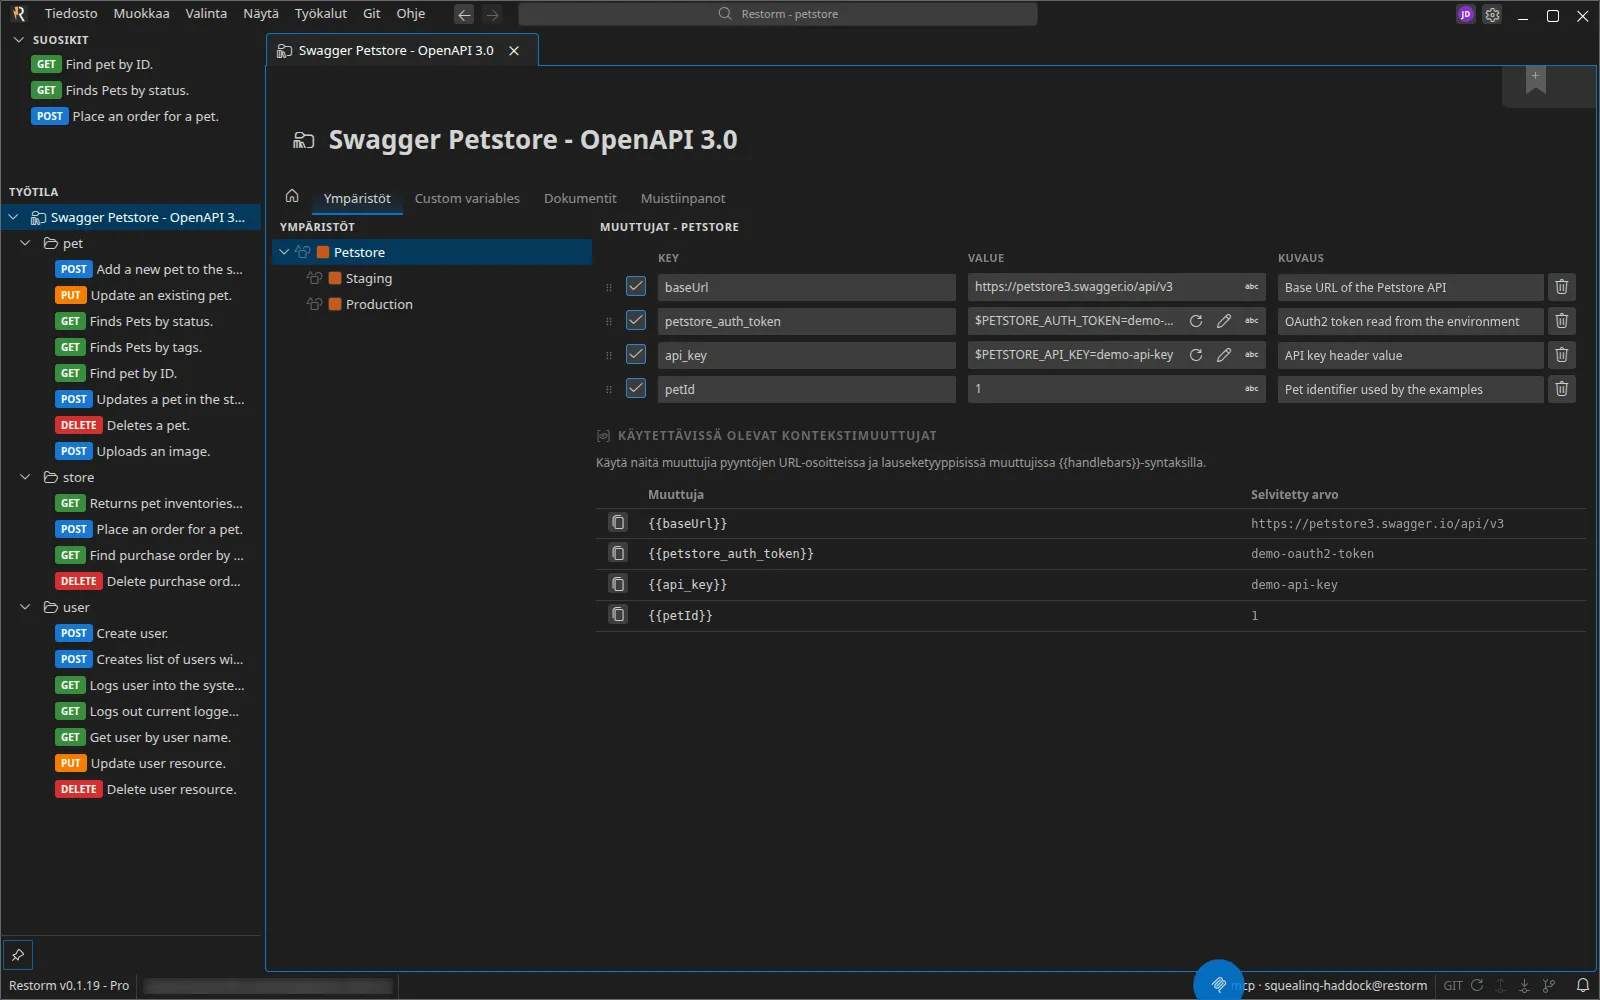Toggle the pin icon in sidebar bottom
The width and height of the screenshot is (1600, 1000).
18,955
